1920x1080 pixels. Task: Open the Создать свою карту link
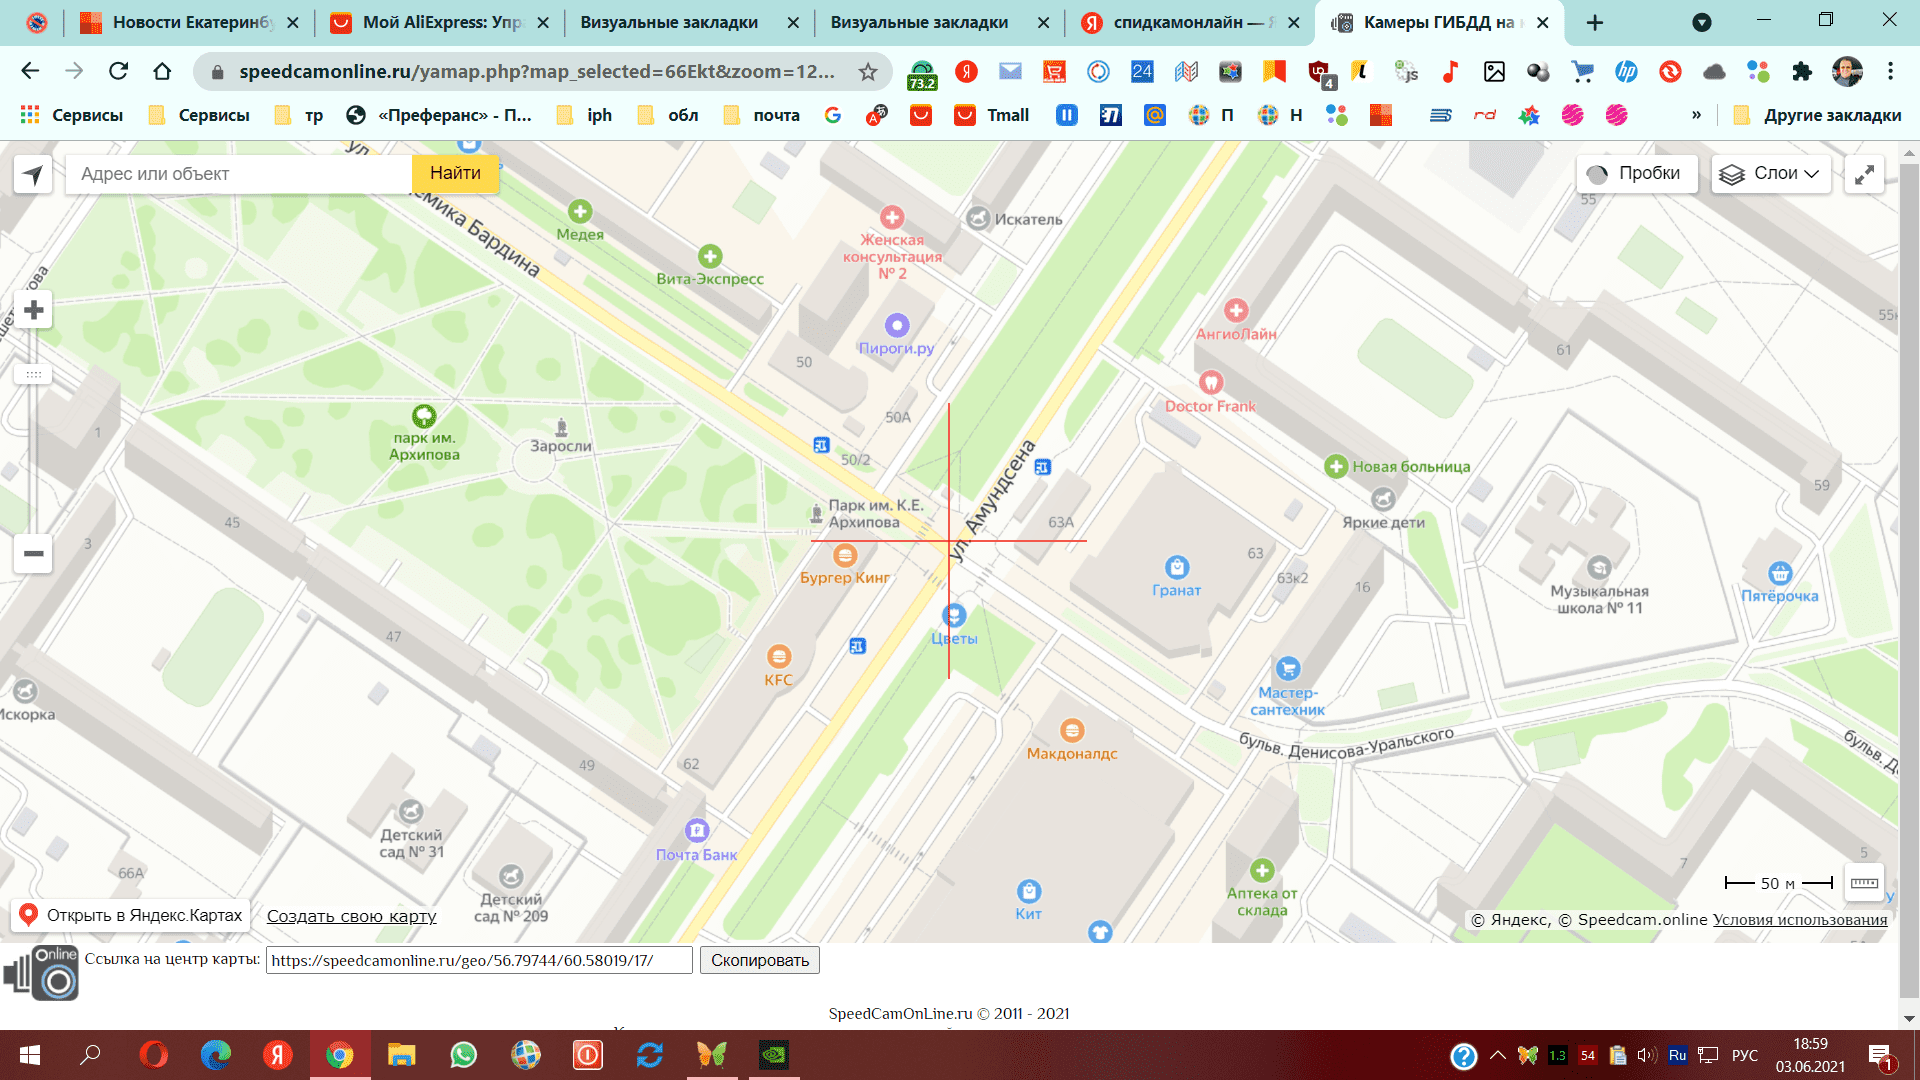351,916
